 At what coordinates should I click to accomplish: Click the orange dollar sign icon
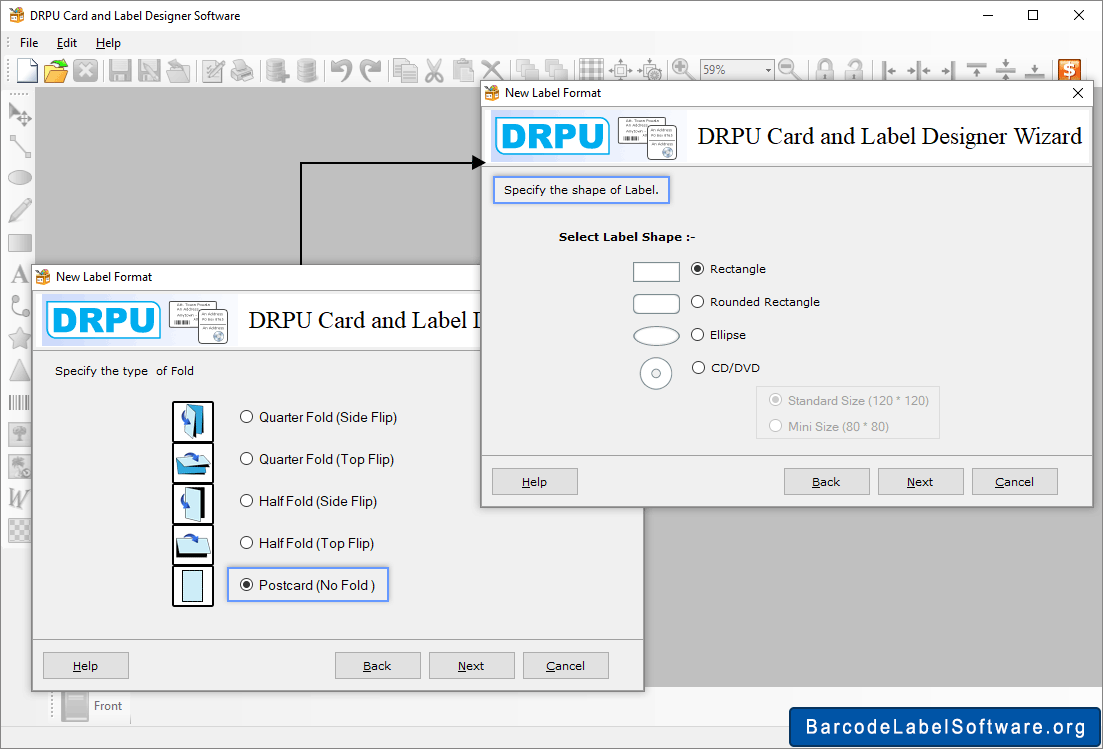(1069, 70)
